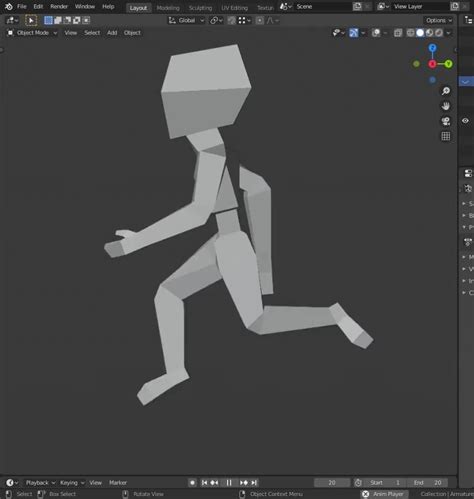474x499 pixels.
Task: Switch to wireframe viewport shading
Action: point(411,33)
